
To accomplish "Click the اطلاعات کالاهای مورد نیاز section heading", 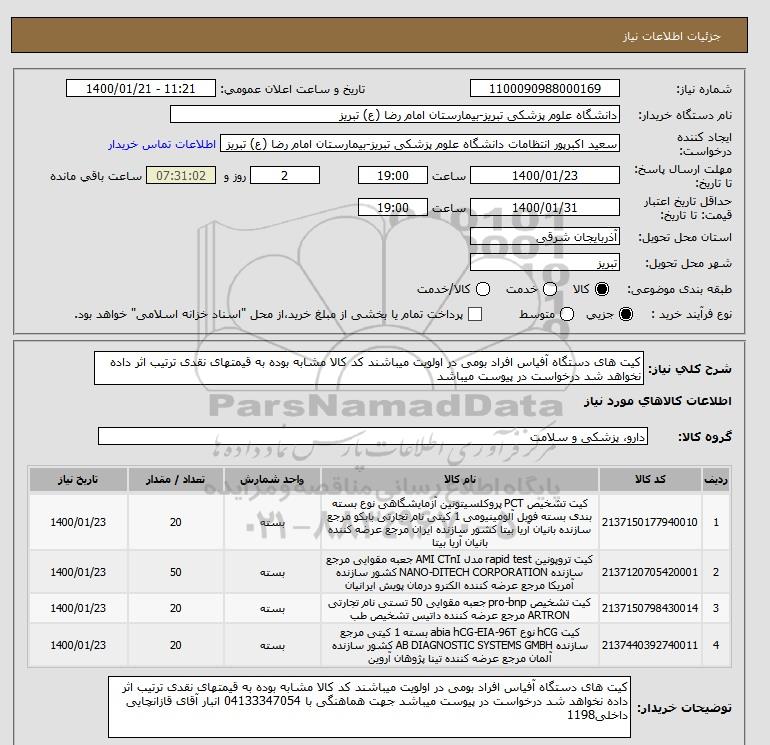I will [658, 401].
